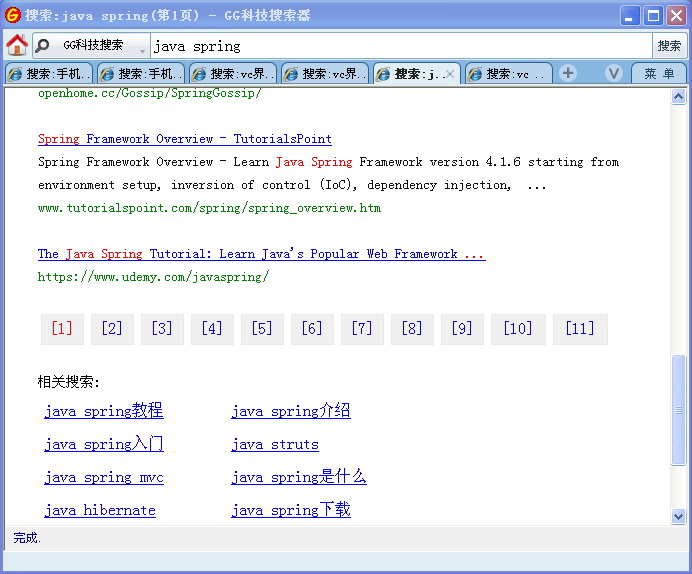692x574 pixels.
Task: Click into the java spring search field
Action: 400,46
